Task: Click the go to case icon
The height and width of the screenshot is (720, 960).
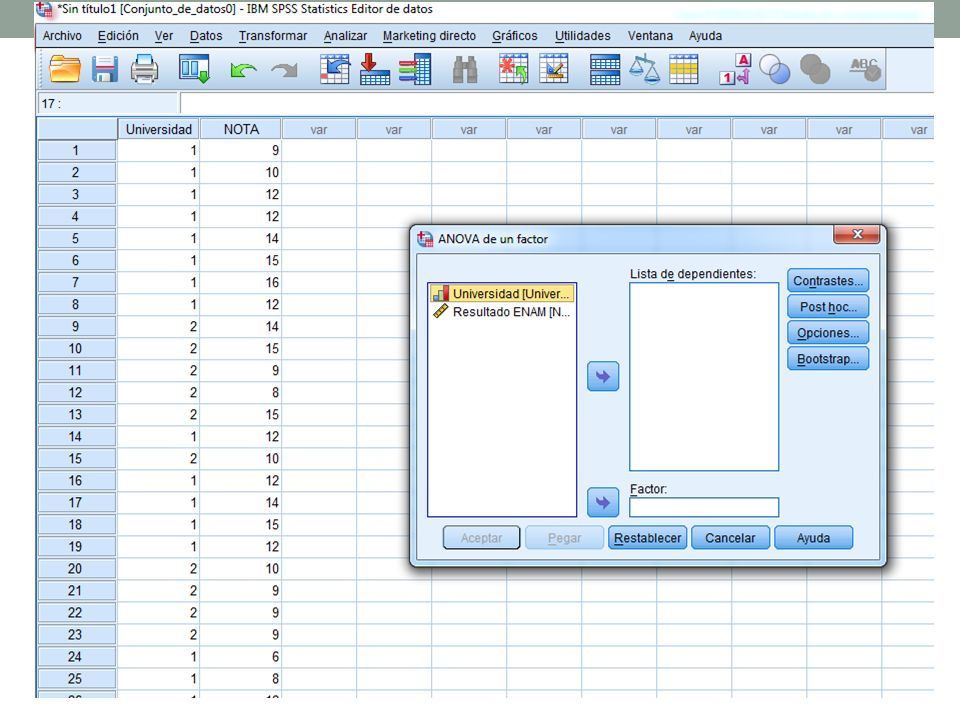Action: pos(335,69)
